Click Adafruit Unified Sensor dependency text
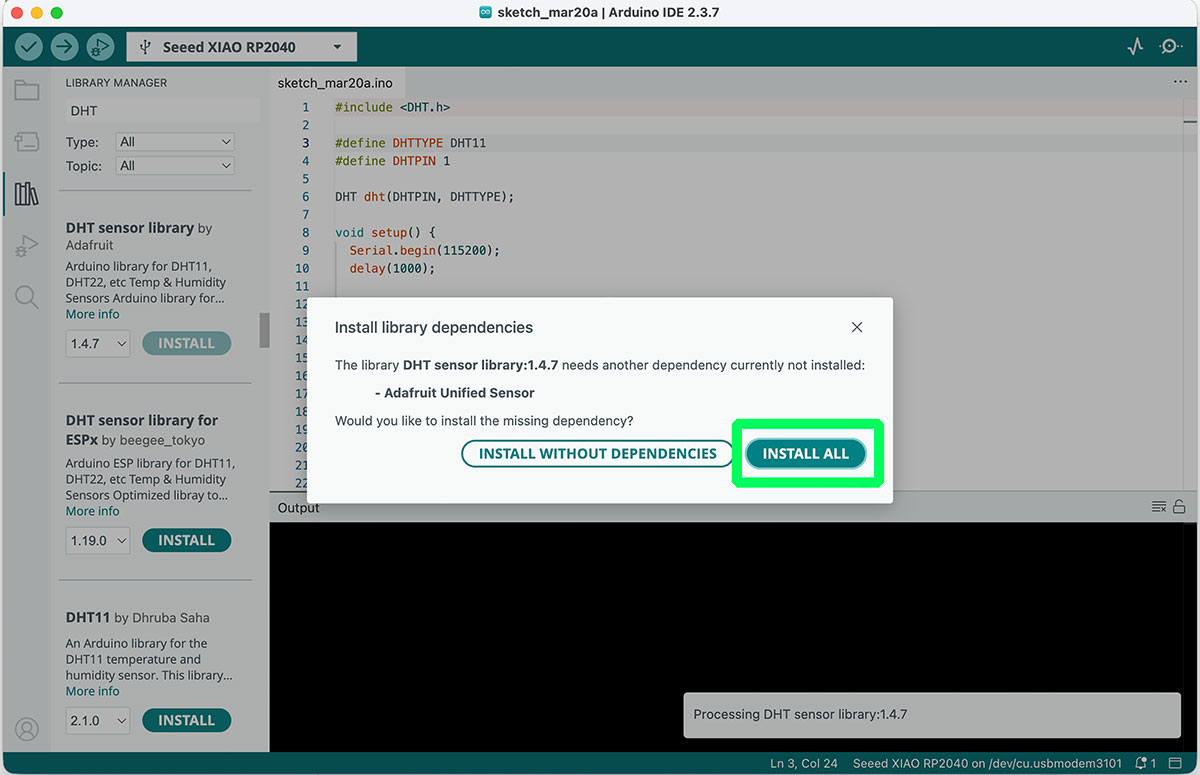 [x=460, y=393]
